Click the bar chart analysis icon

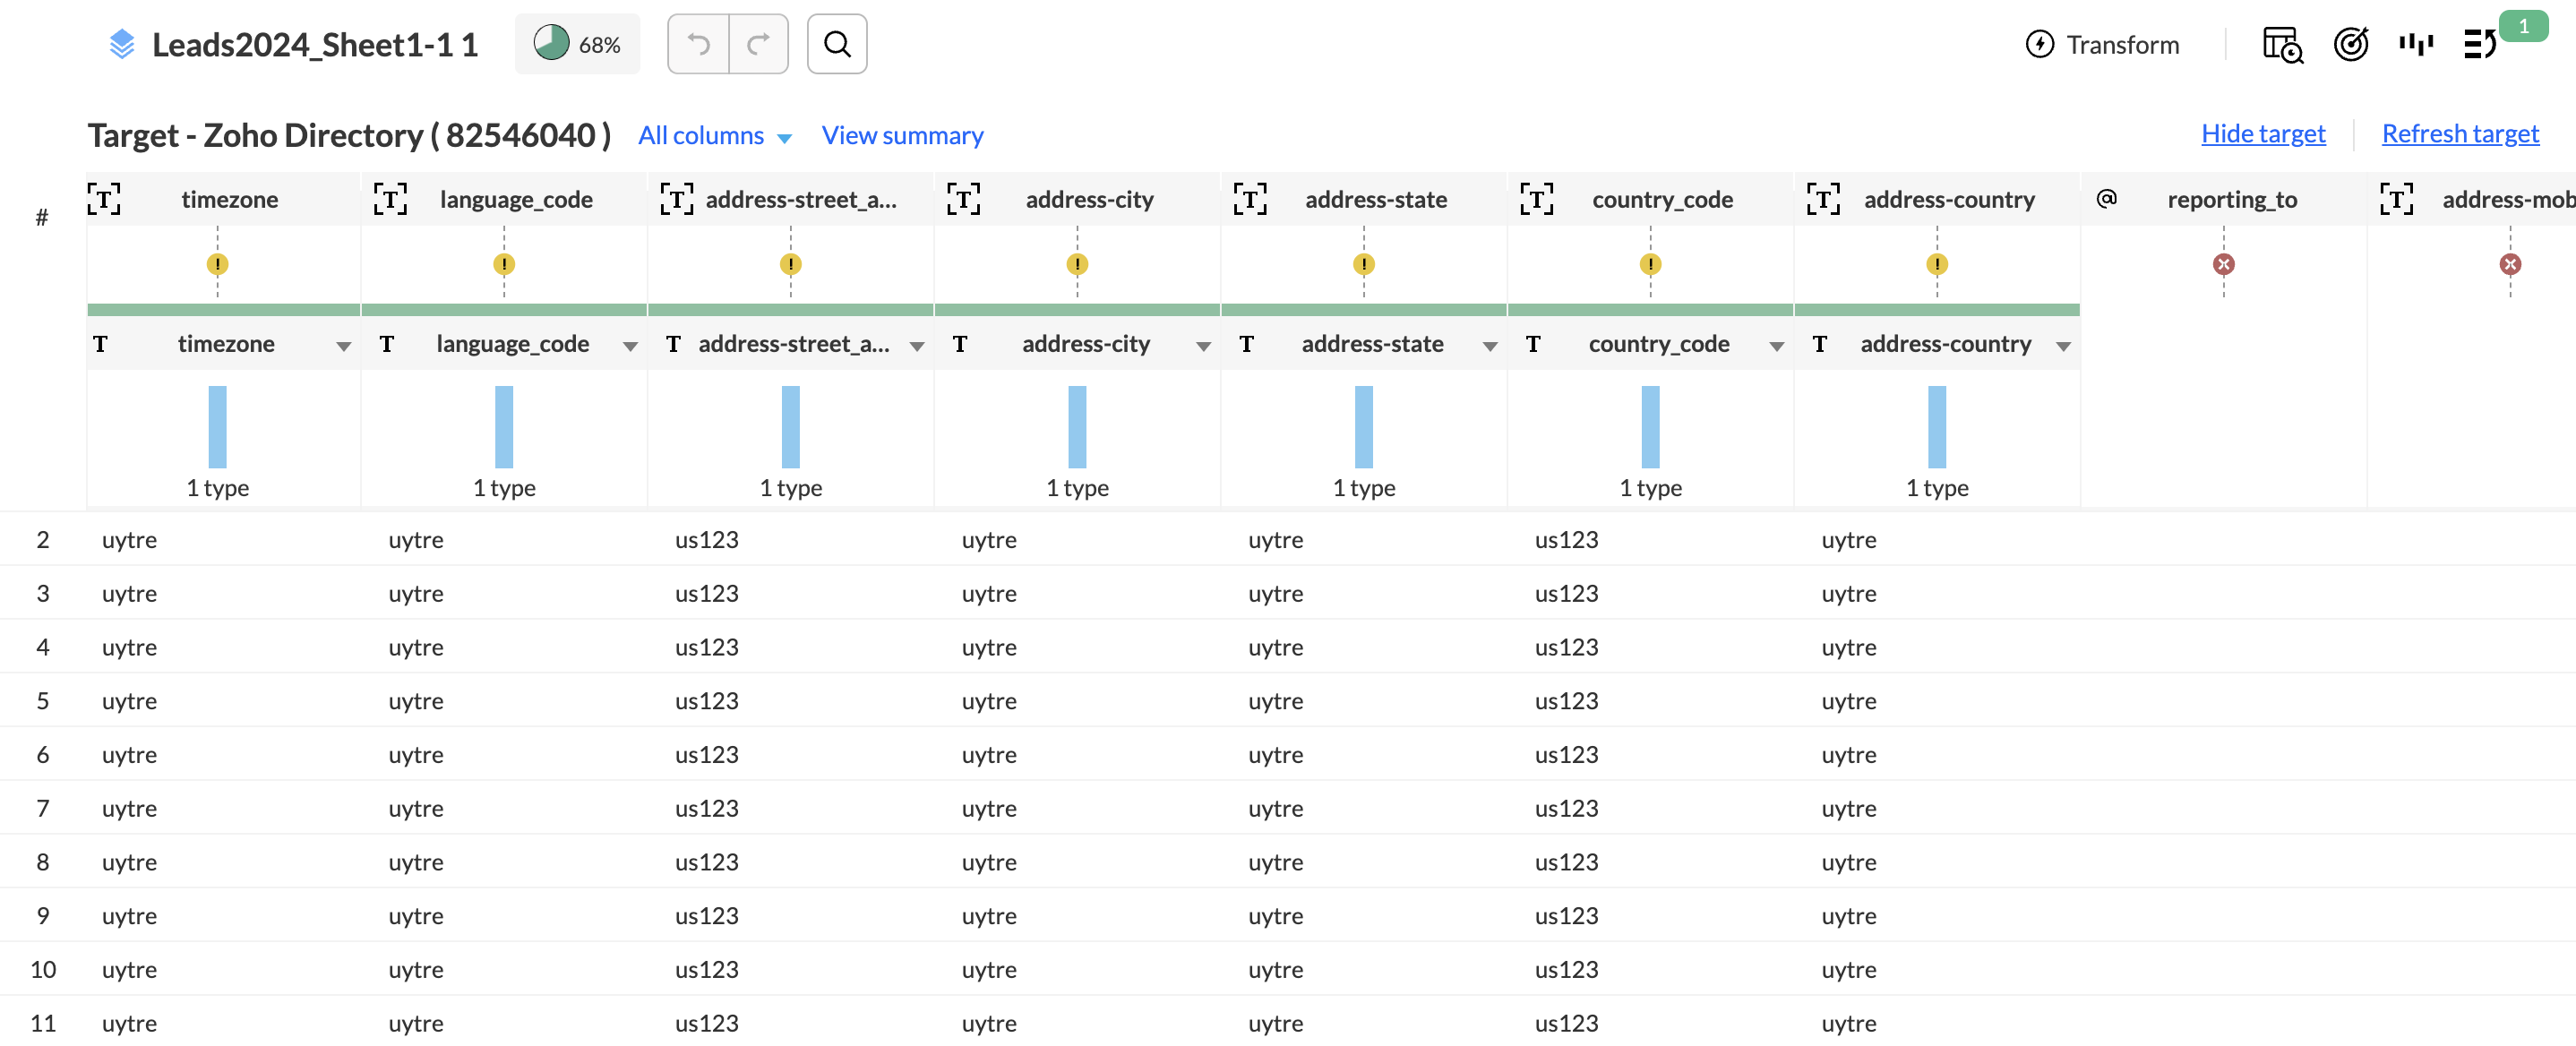2416,44
